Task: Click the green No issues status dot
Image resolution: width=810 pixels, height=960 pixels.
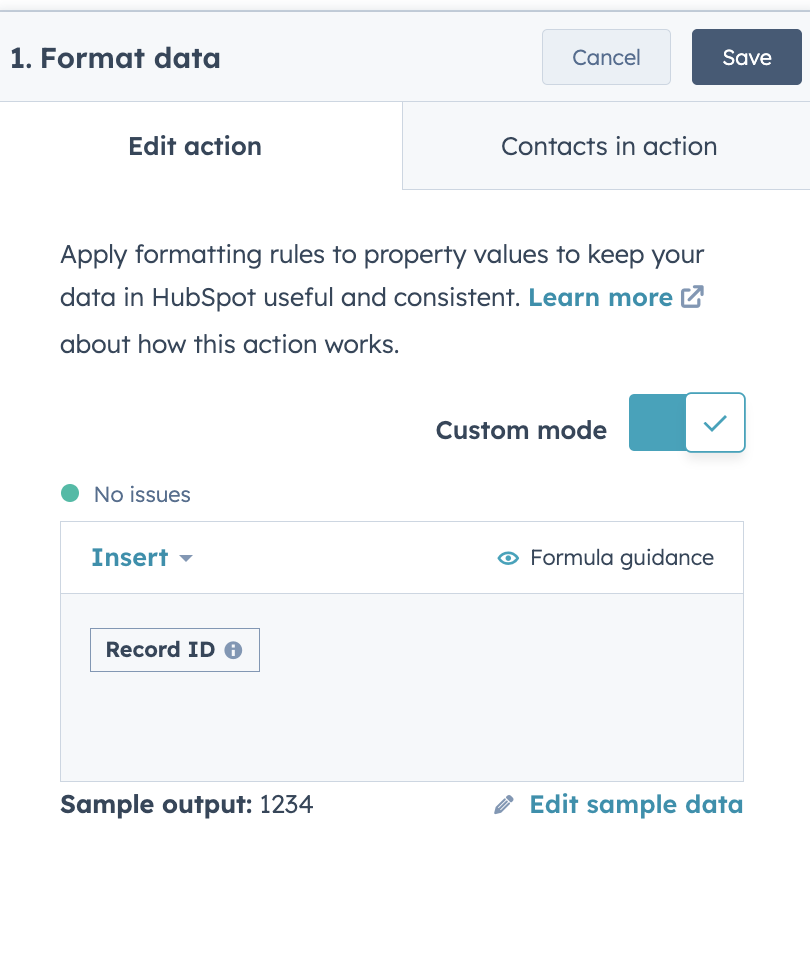Action: (71, 494)
